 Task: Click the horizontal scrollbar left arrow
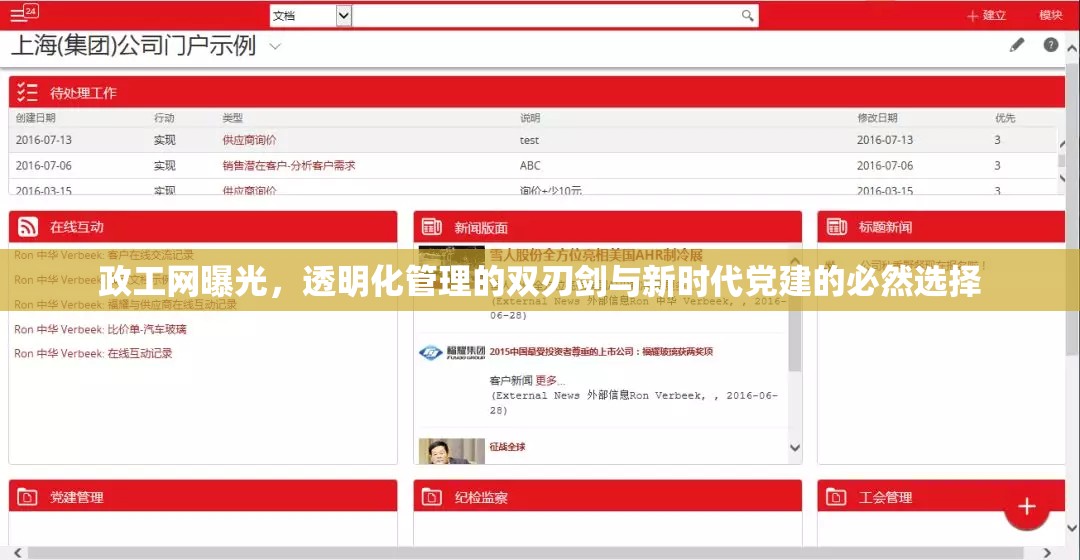coord(17,553)
